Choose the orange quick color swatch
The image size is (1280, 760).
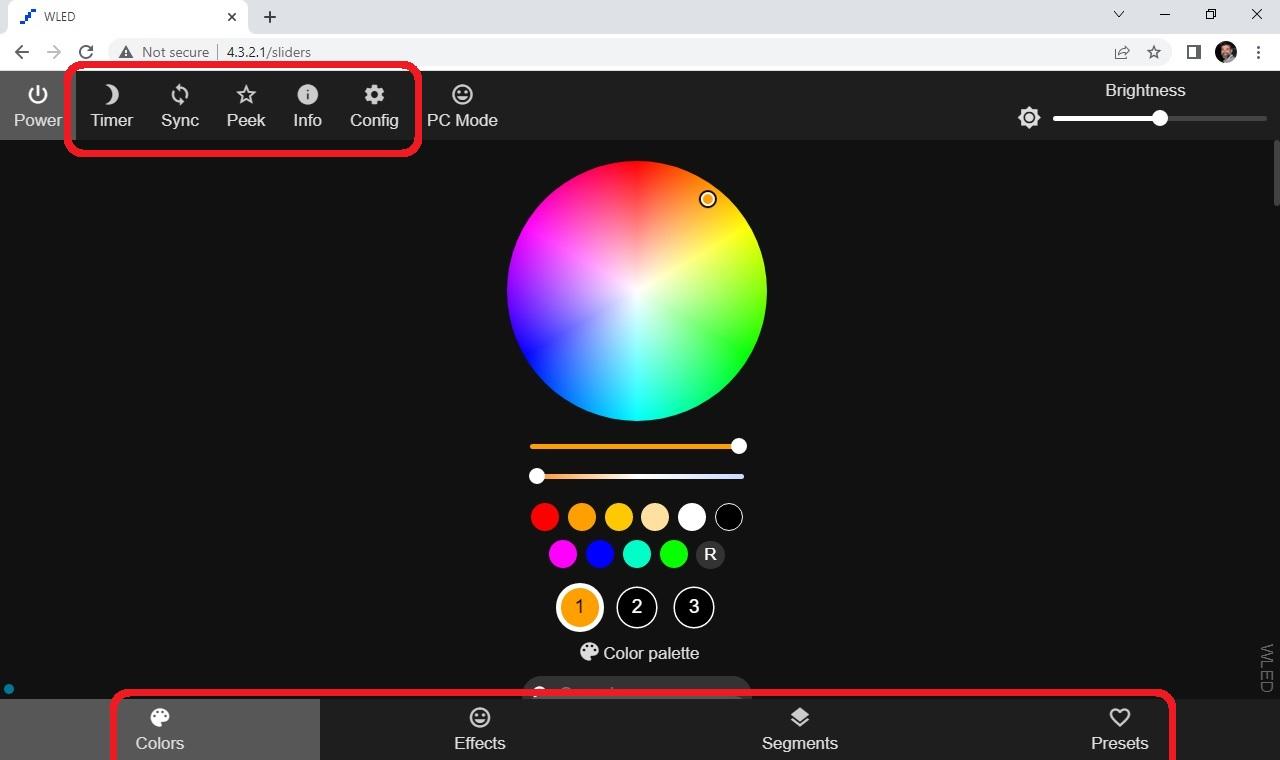point(582,517)
